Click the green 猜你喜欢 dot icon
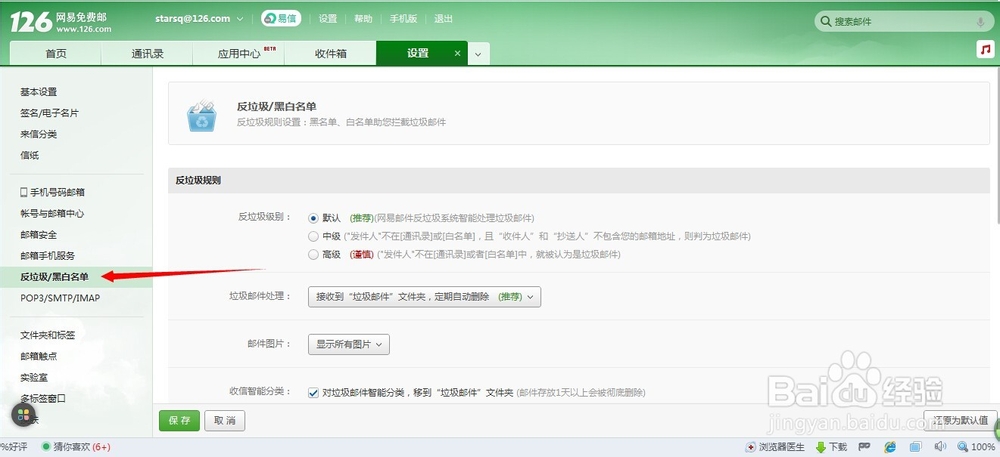The image size is (1000, 457). click(46, 447)
